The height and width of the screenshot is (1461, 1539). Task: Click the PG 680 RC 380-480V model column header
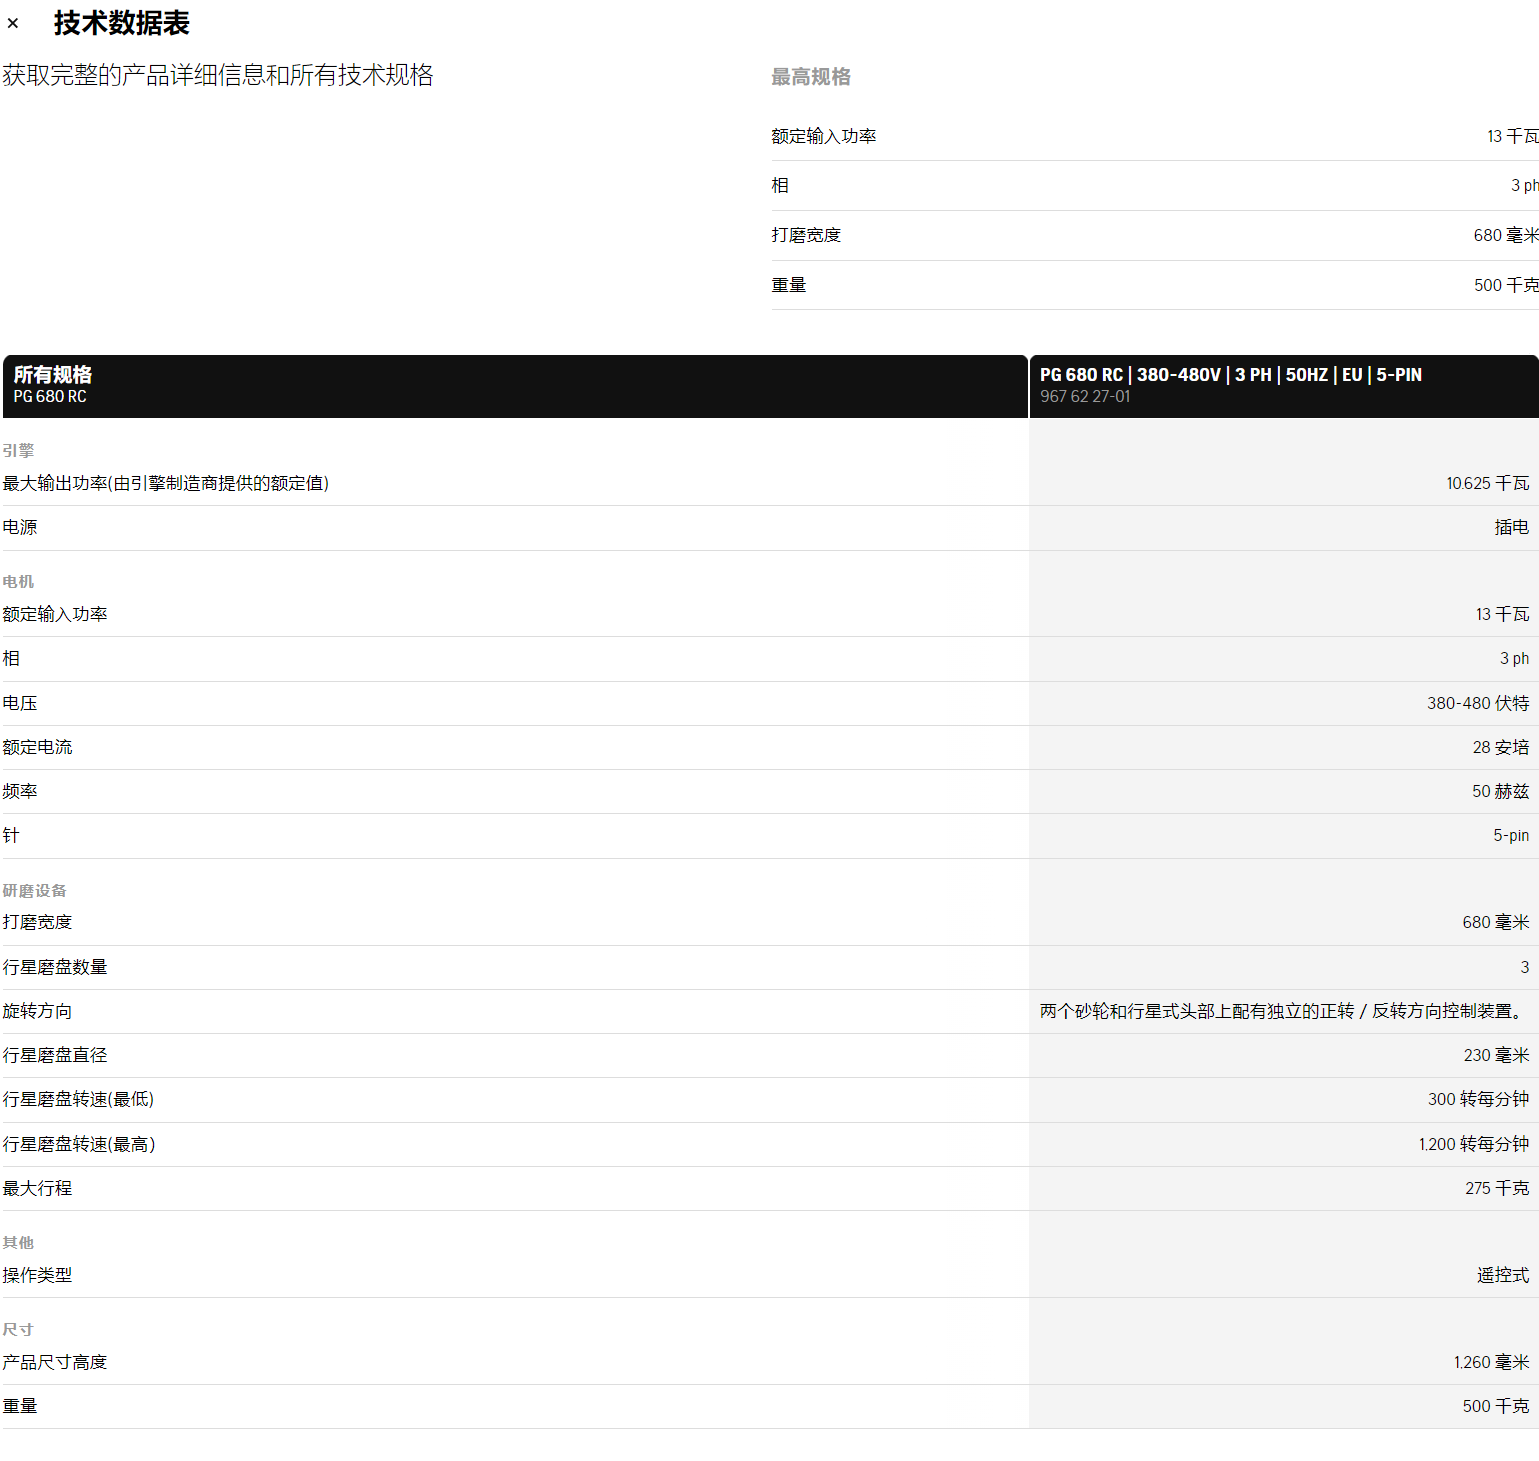pos(1231,375)
